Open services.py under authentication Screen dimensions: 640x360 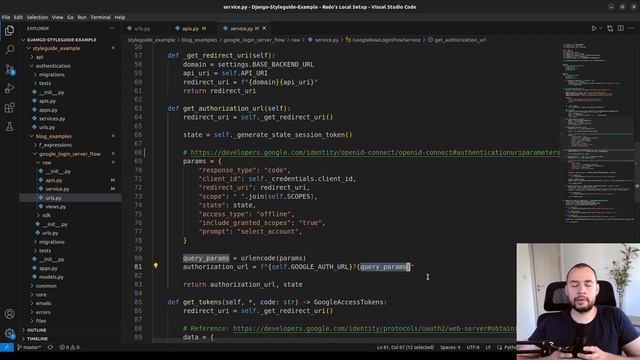[52, 118]
